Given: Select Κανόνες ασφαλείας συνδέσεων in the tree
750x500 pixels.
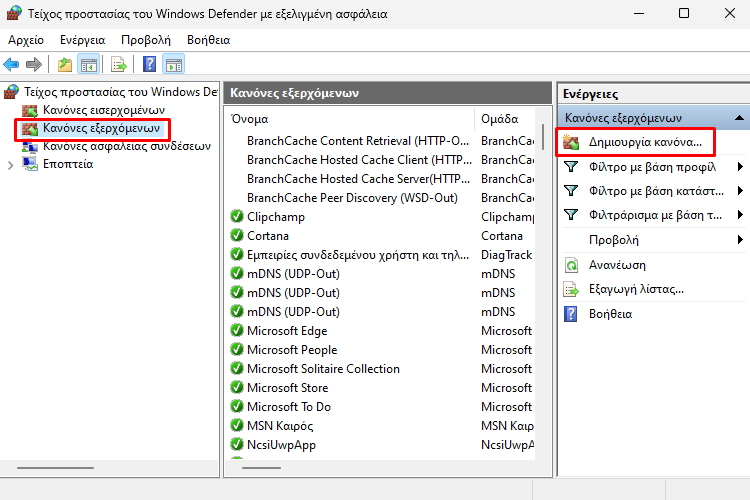Looking at the screenshot, I should click(x=127, y=146).
